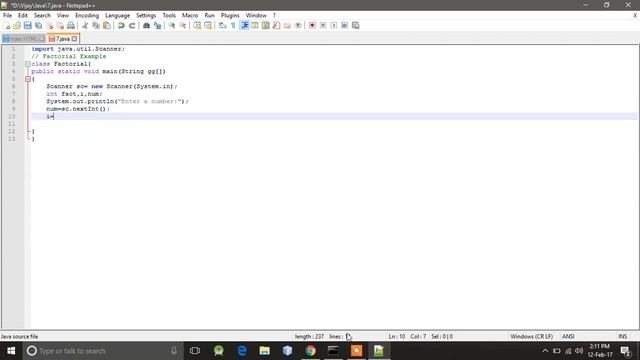Click line number 10 in the margin
Image resolution: width=640 pixels, height=360 pixels.
(x=11, y=116)
